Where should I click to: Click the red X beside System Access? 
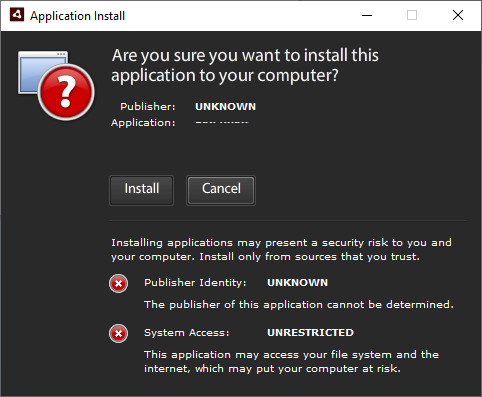pyautogui.click(x=118, y=333)
